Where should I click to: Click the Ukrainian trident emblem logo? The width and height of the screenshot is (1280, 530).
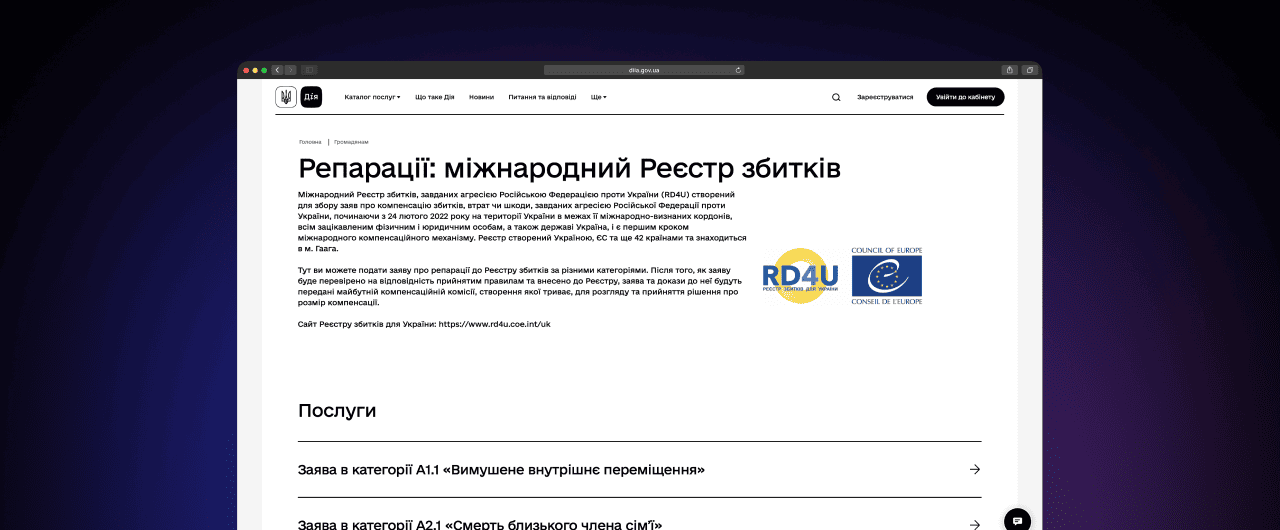pos(286,97)
